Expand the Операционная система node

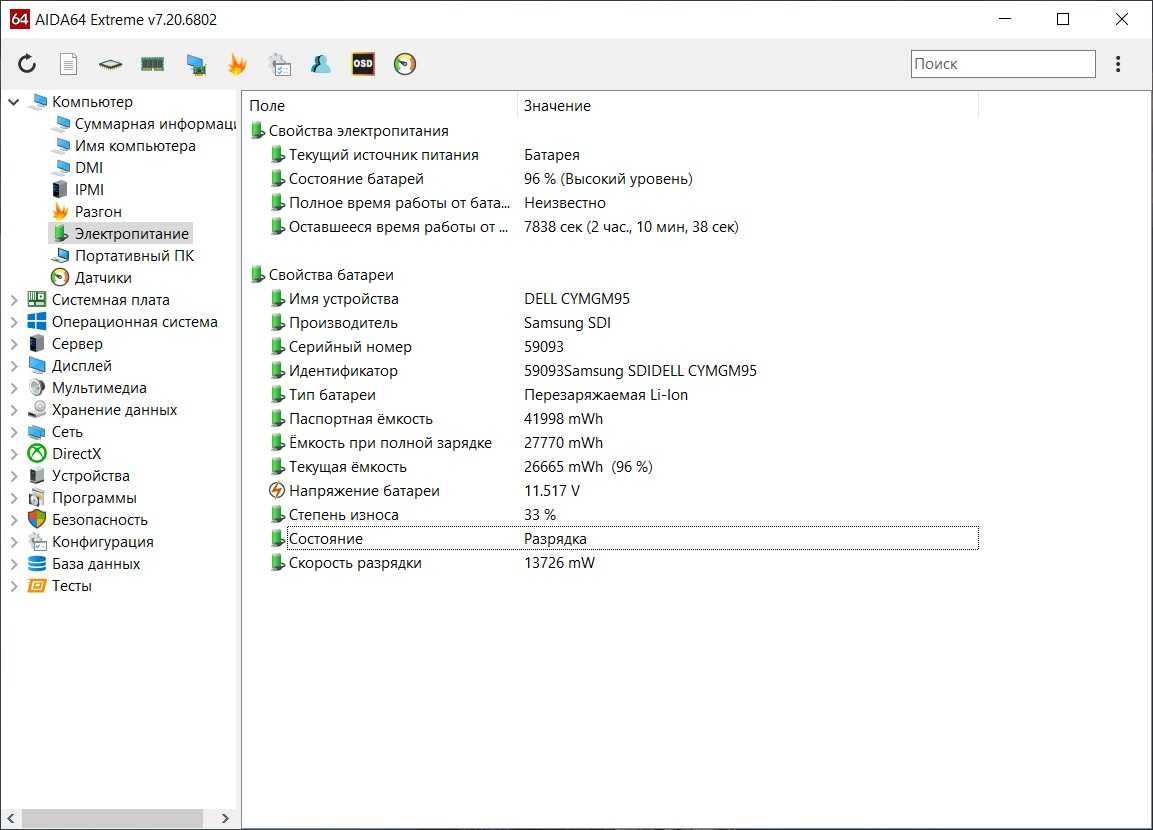point(13,322)
